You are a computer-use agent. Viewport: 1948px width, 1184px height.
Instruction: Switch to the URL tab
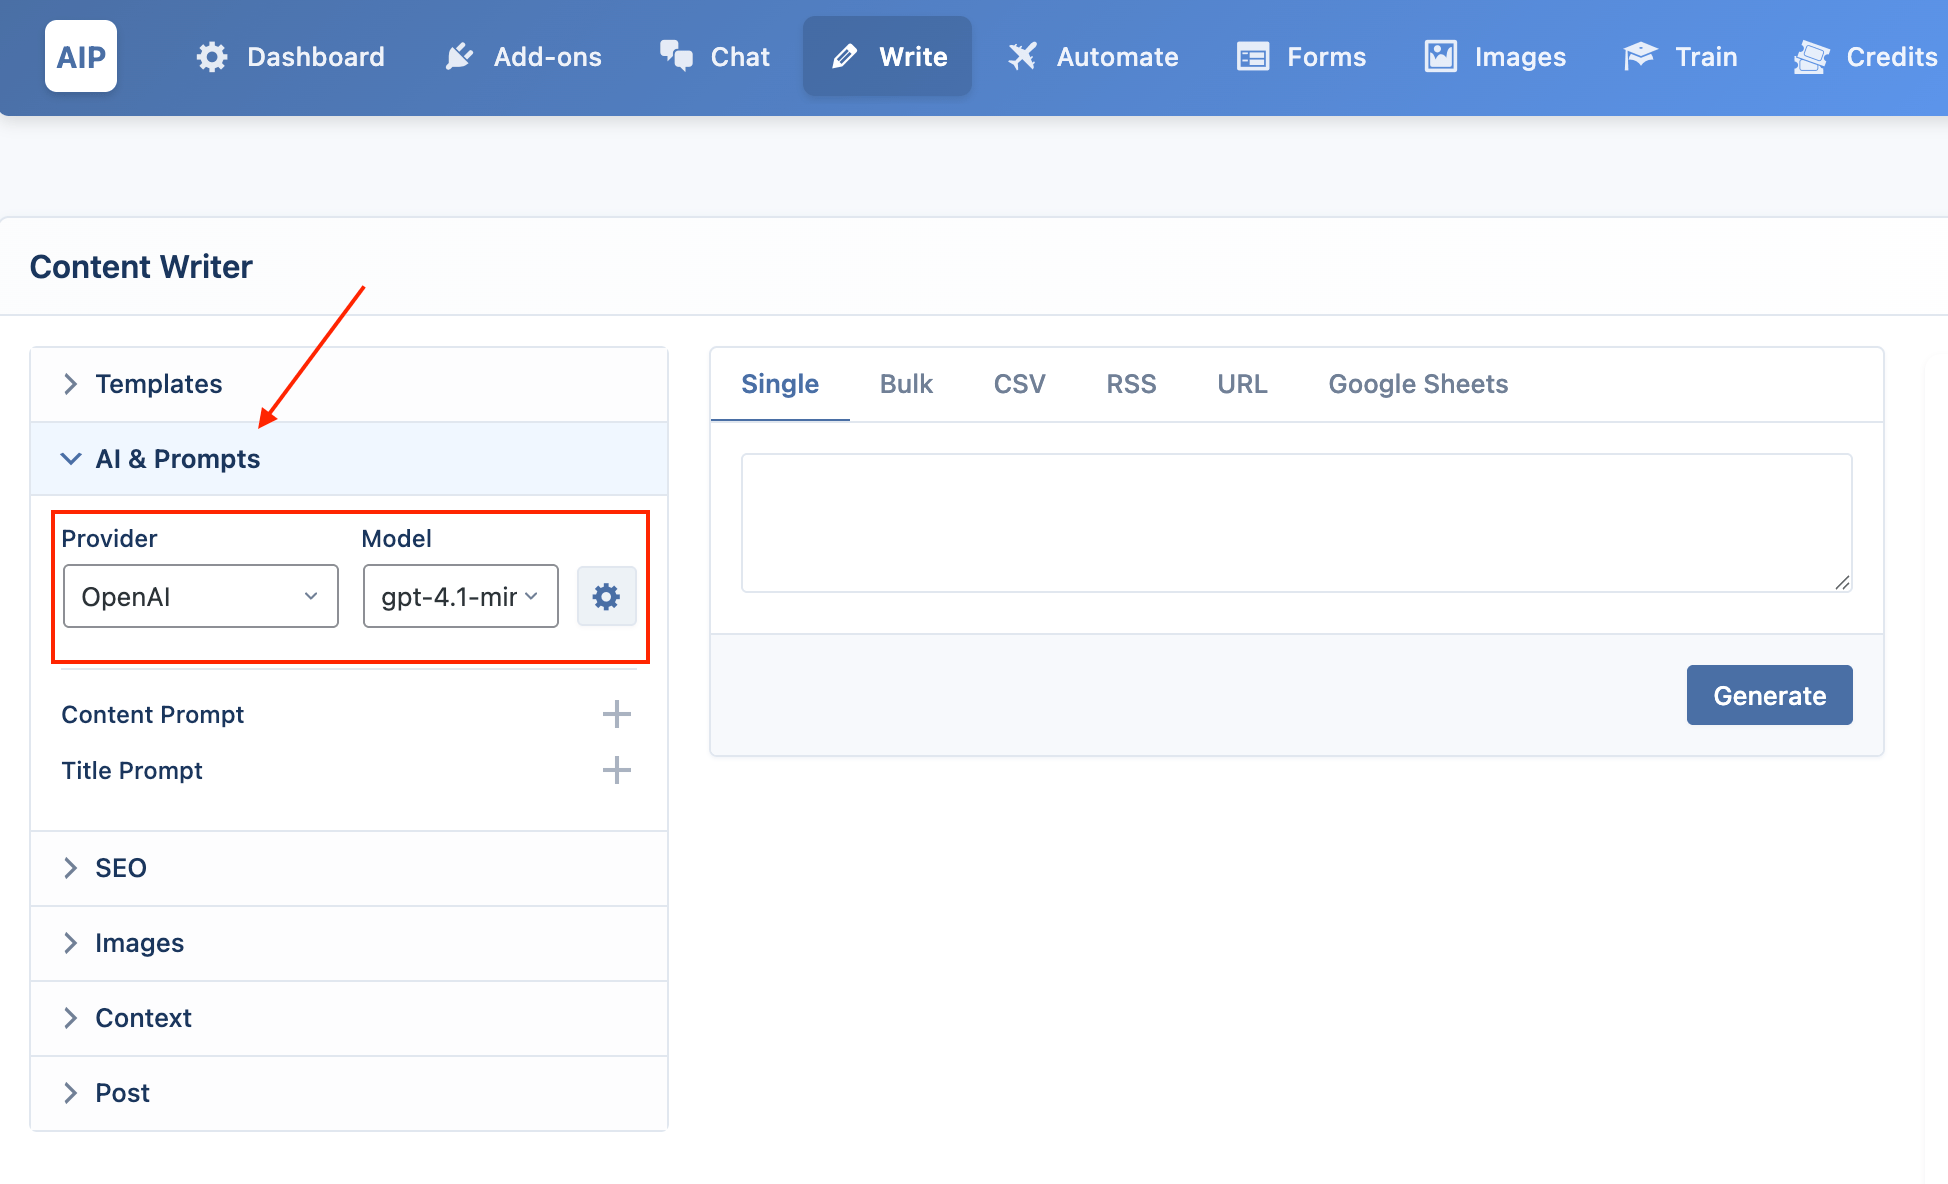(1242, 384)
